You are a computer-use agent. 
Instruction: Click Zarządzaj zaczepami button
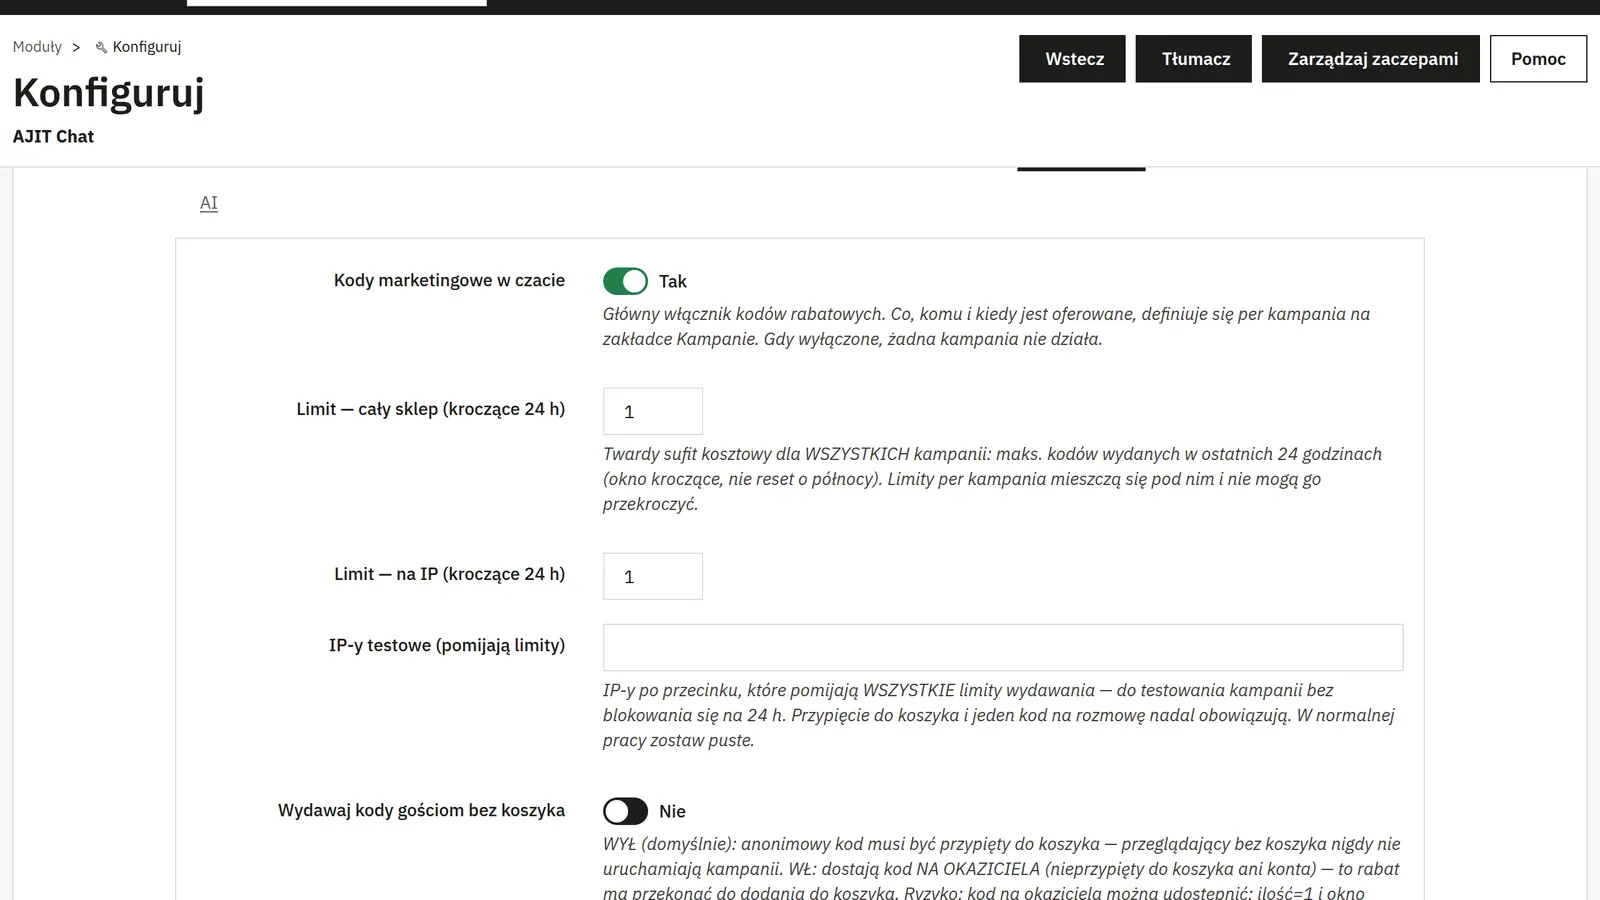[x=1371, y=59]
